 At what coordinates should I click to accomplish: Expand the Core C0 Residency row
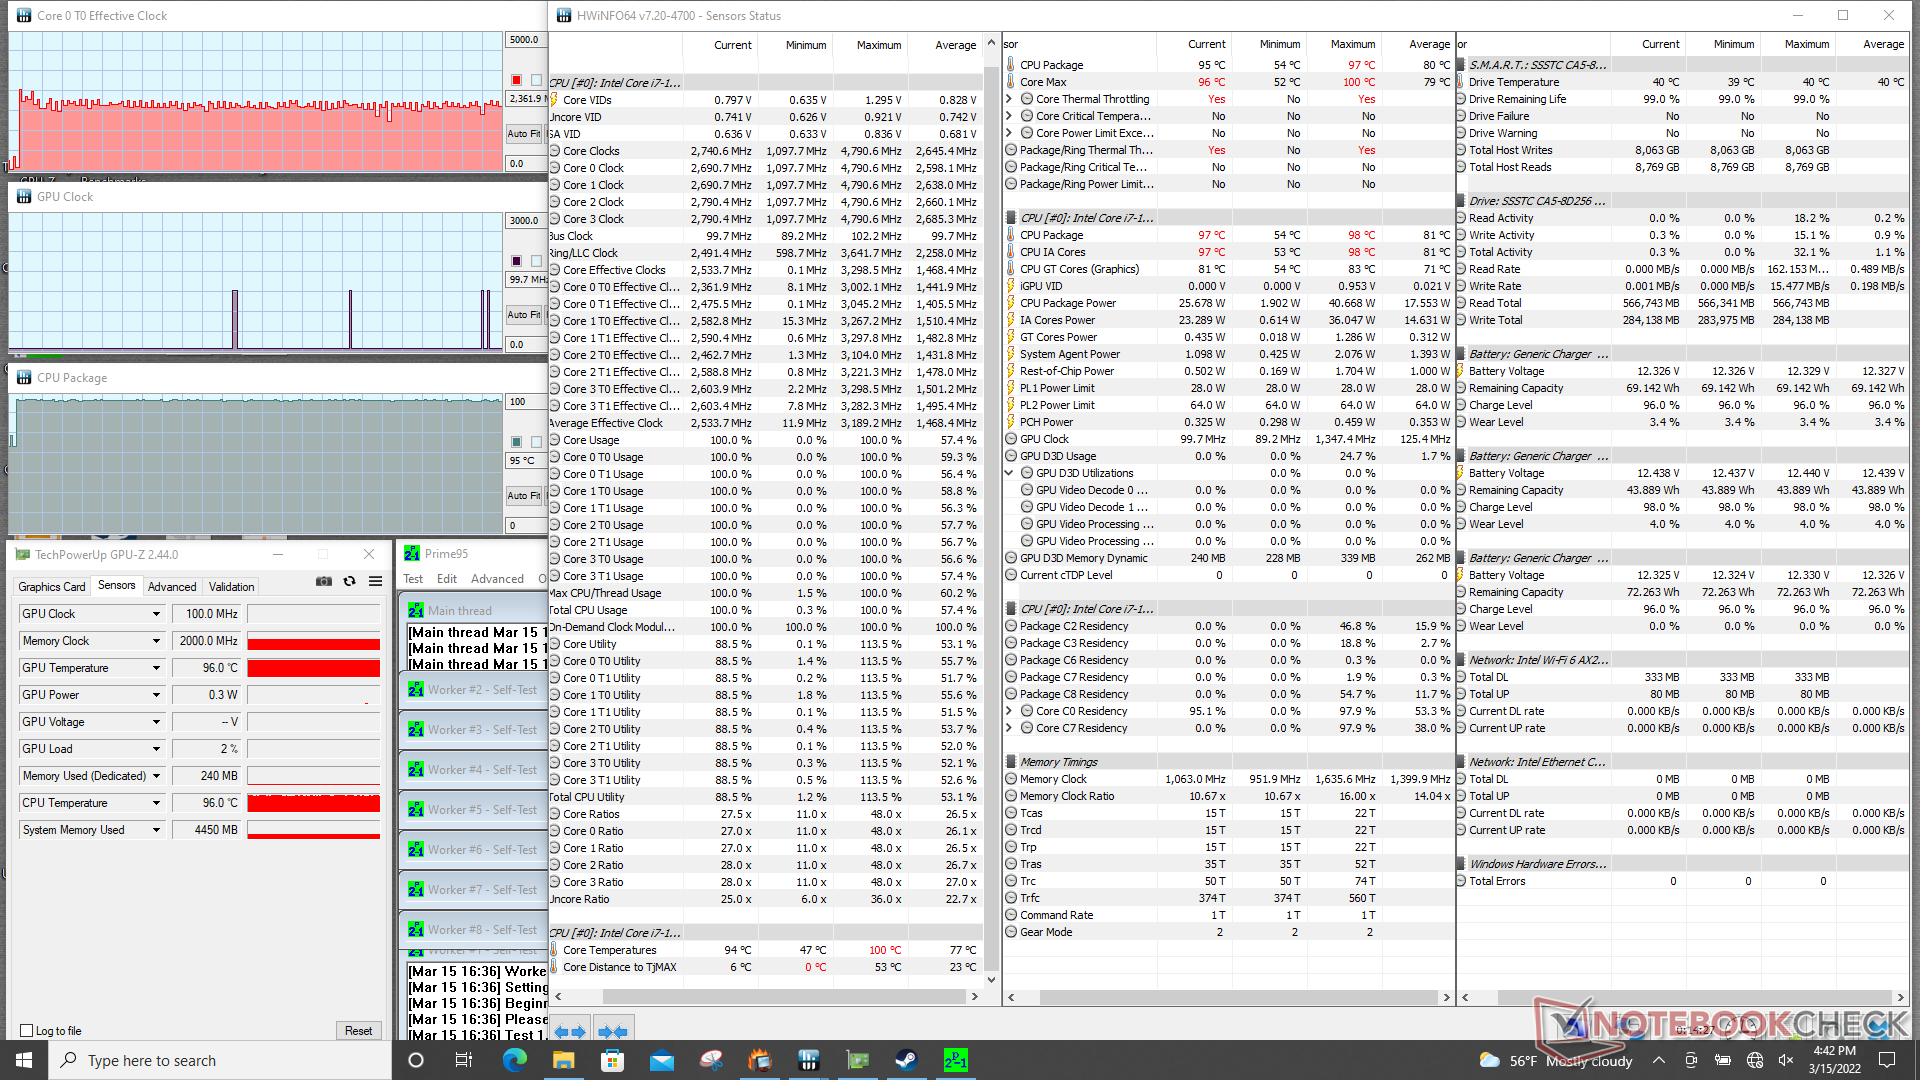coord(1010,711)
